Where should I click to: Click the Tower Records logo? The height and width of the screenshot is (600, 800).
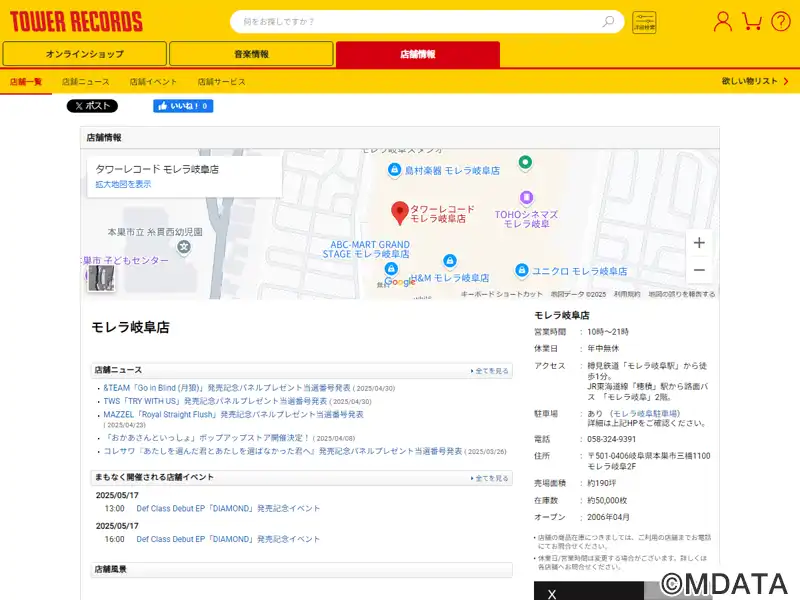tap(76, 21)
